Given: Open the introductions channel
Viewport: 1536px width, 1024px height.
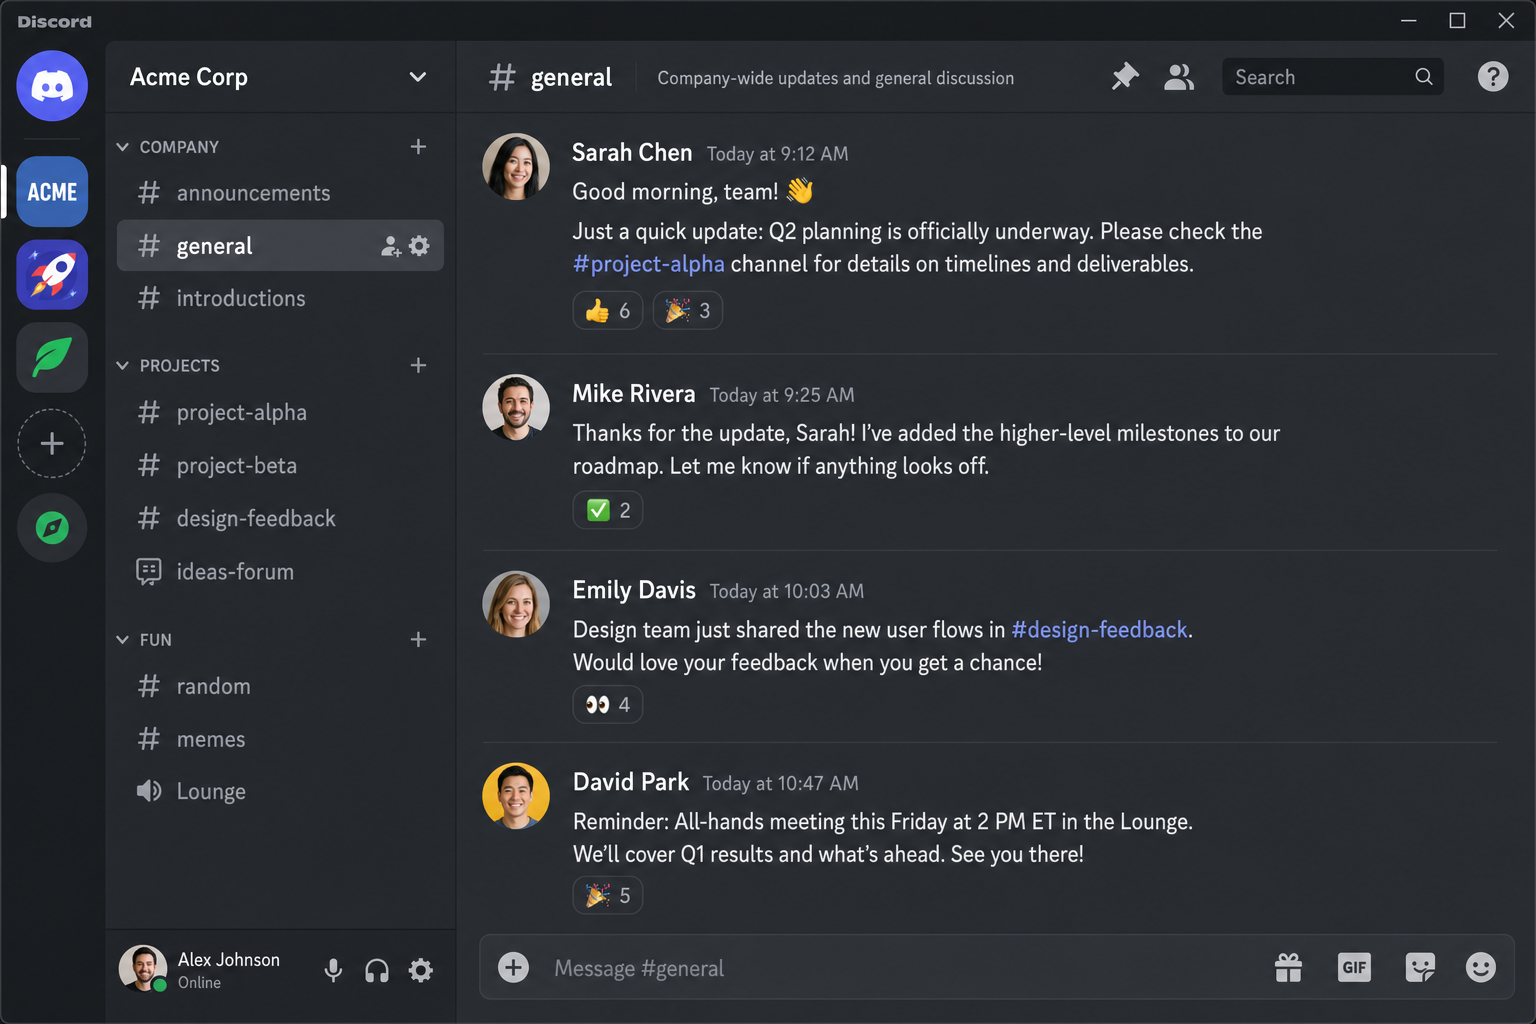Looking at the screenshot, I should coord(280,298).
